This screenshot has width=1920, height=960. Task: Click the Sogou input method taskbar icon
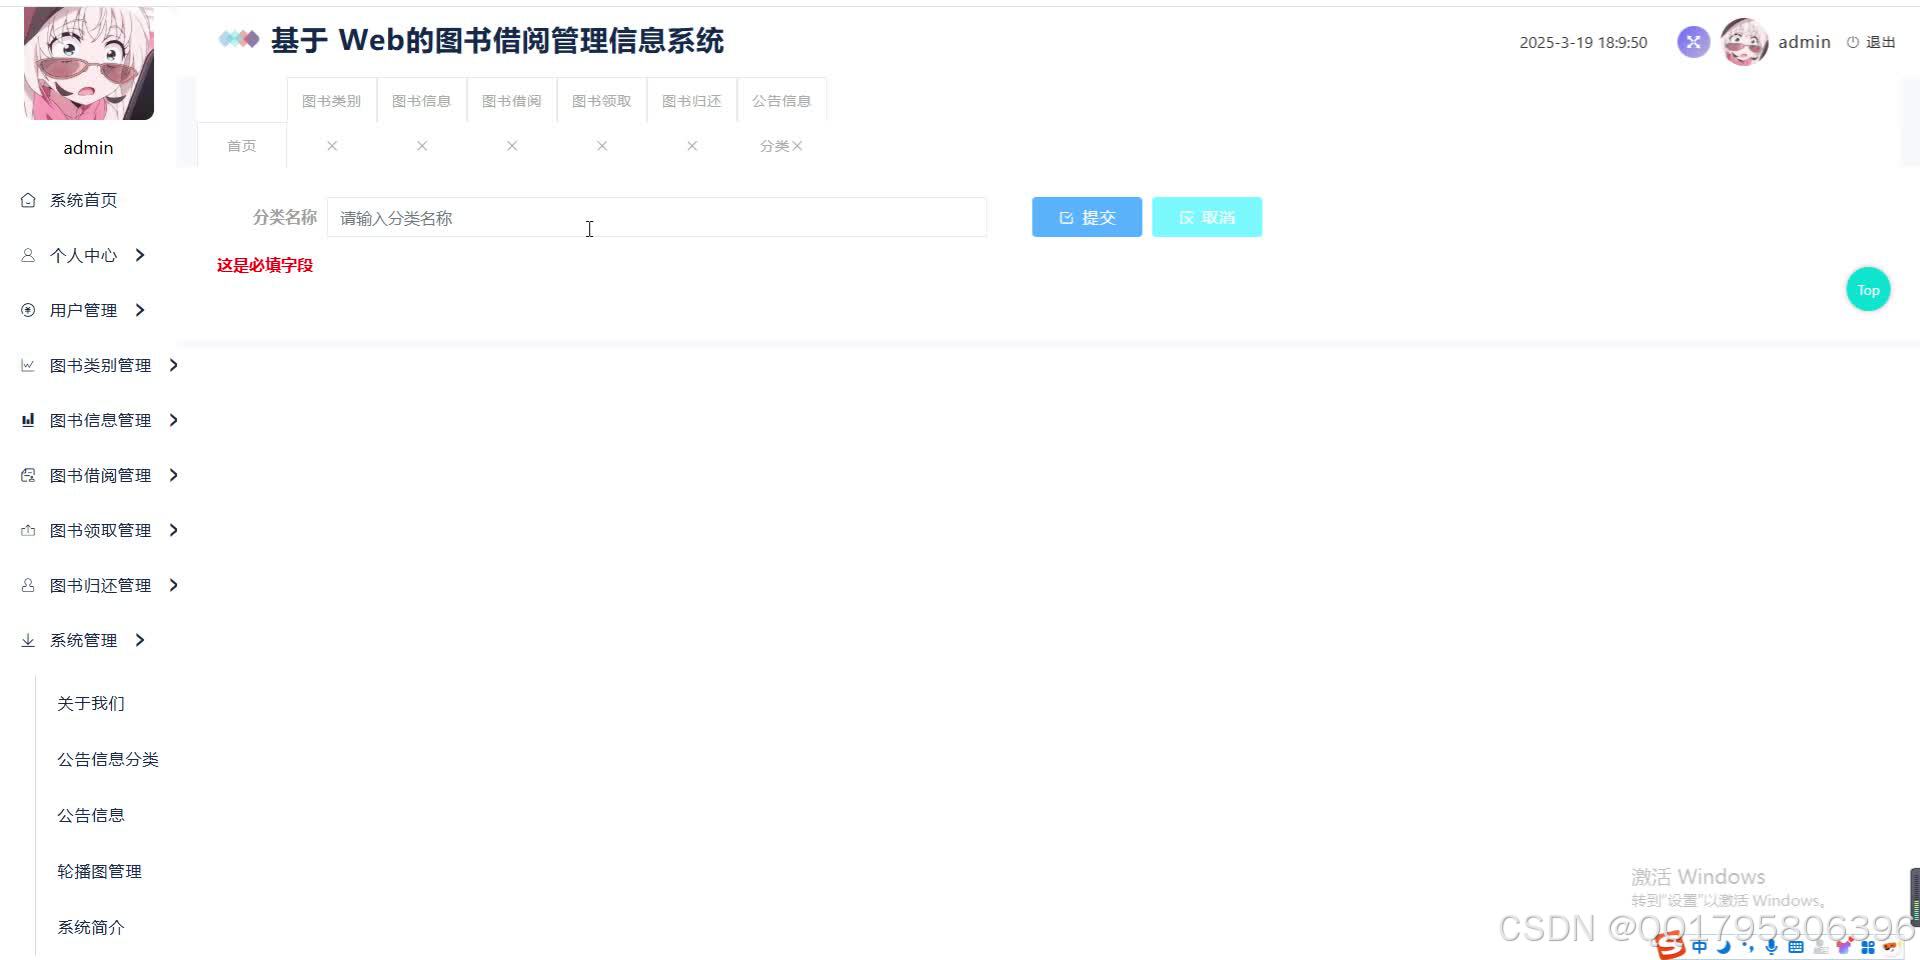(1671, 946)
